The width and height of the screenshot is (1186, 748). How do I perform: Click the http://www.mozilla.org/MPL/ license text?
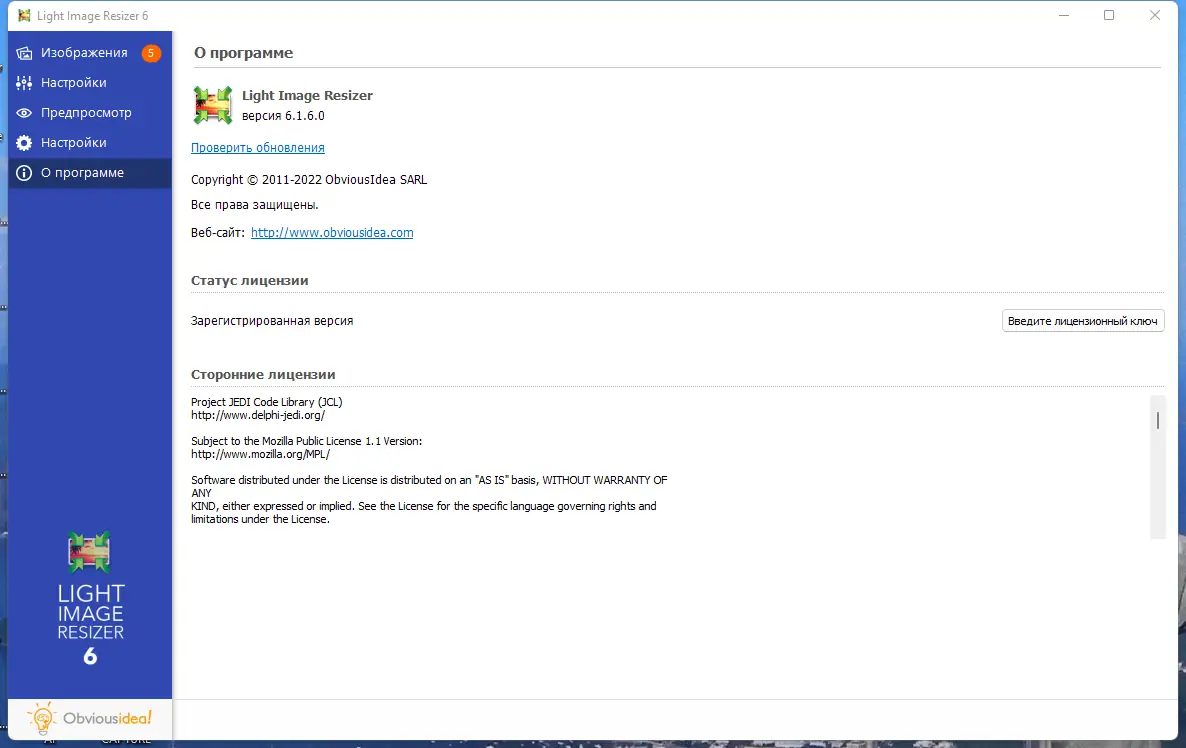(x=260, y=454)
